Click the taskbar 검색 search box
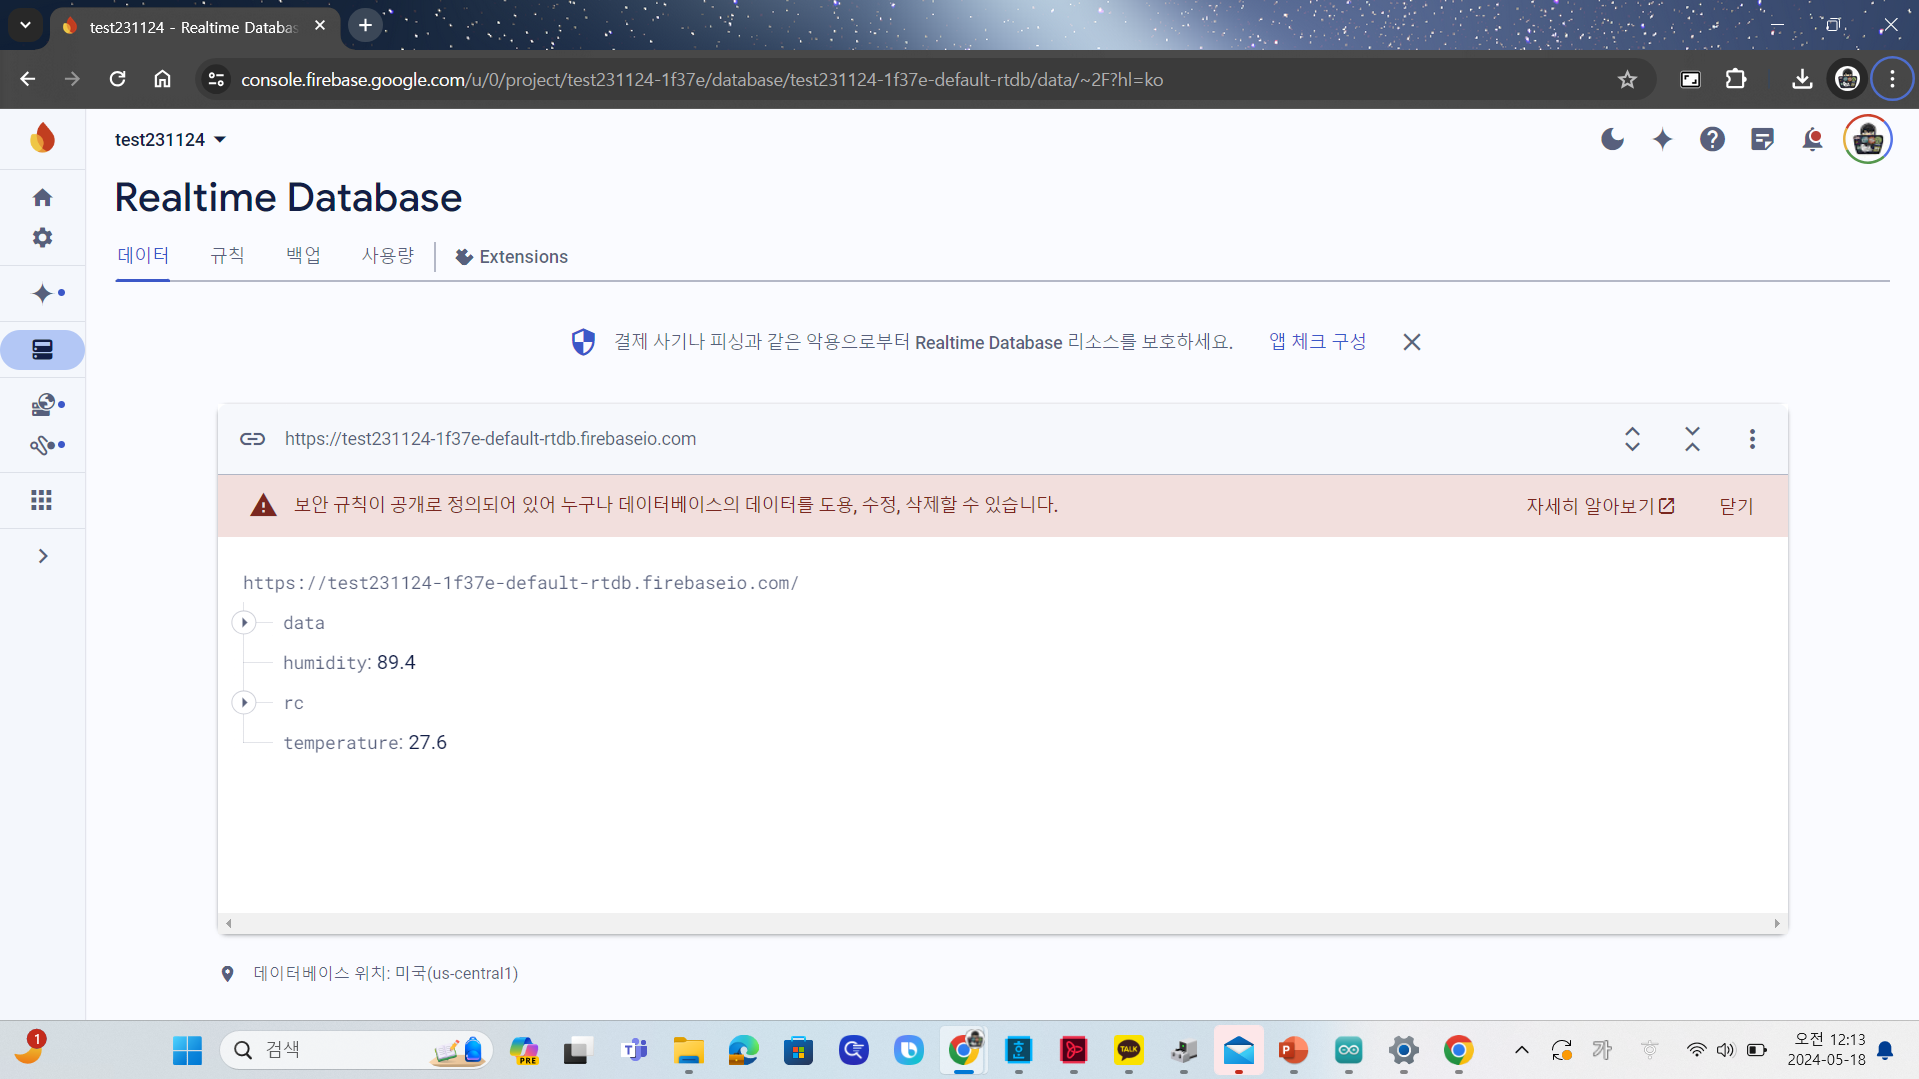The height and width of the screenshot is (1079, 1919). pos(356,1050)
